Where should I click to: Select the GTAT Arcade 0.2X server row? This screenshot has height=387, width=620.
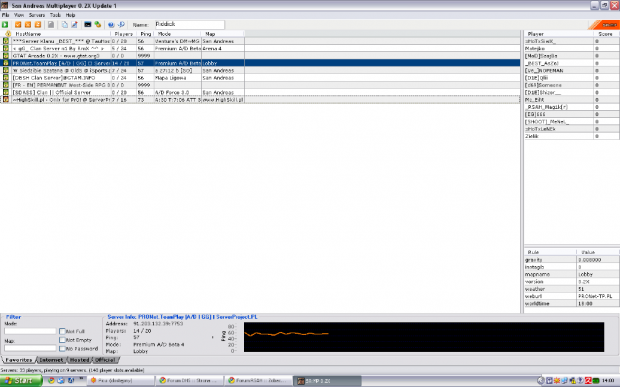coord(260,56)
